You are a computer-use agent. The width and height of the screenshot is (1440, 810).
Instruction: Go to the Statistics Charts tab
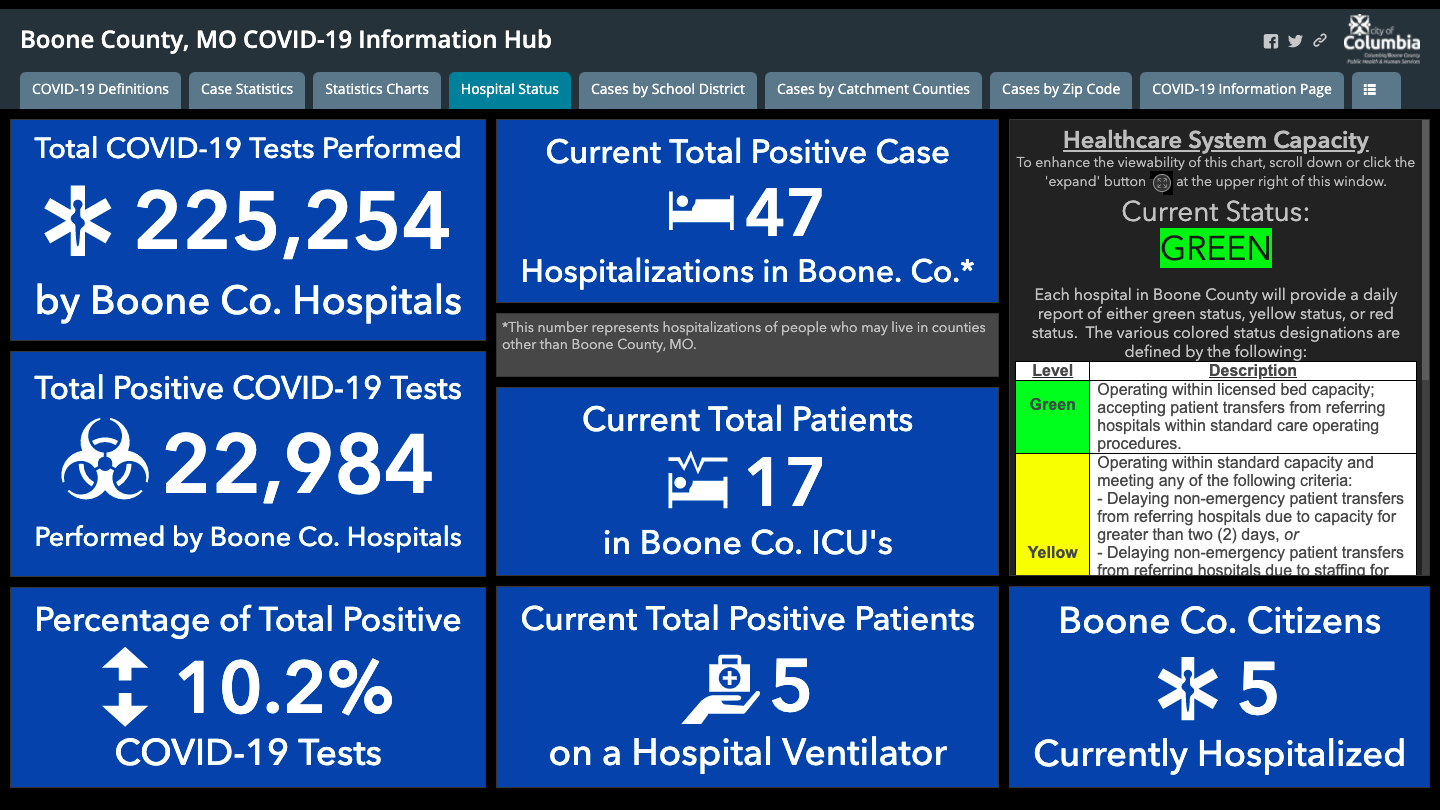(377, 90)
